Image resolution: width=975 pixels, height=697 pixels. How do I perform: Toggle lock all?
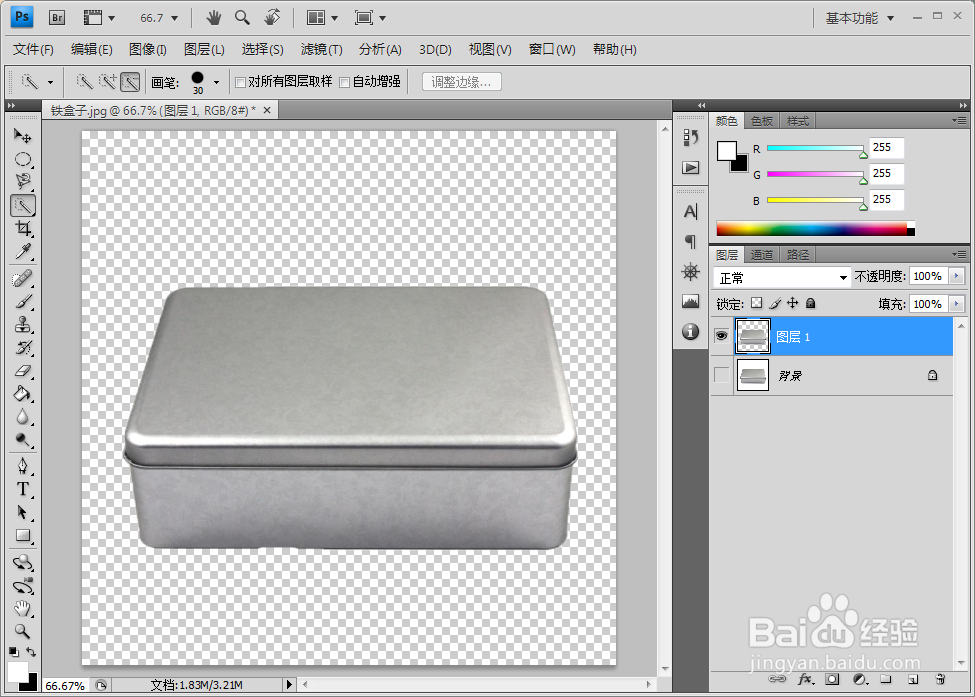tap(810, 303)
